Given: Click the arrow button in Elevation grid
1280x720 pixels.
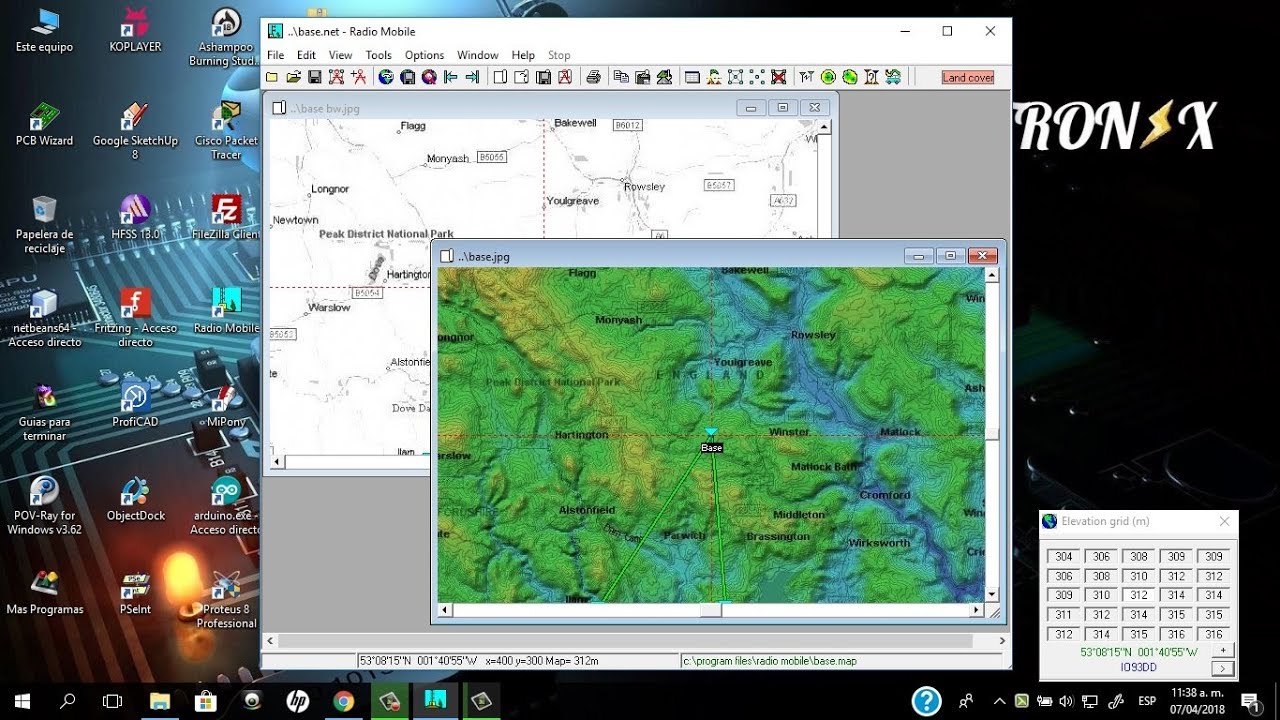Looking at the screenshot, I should (1222, 668).
